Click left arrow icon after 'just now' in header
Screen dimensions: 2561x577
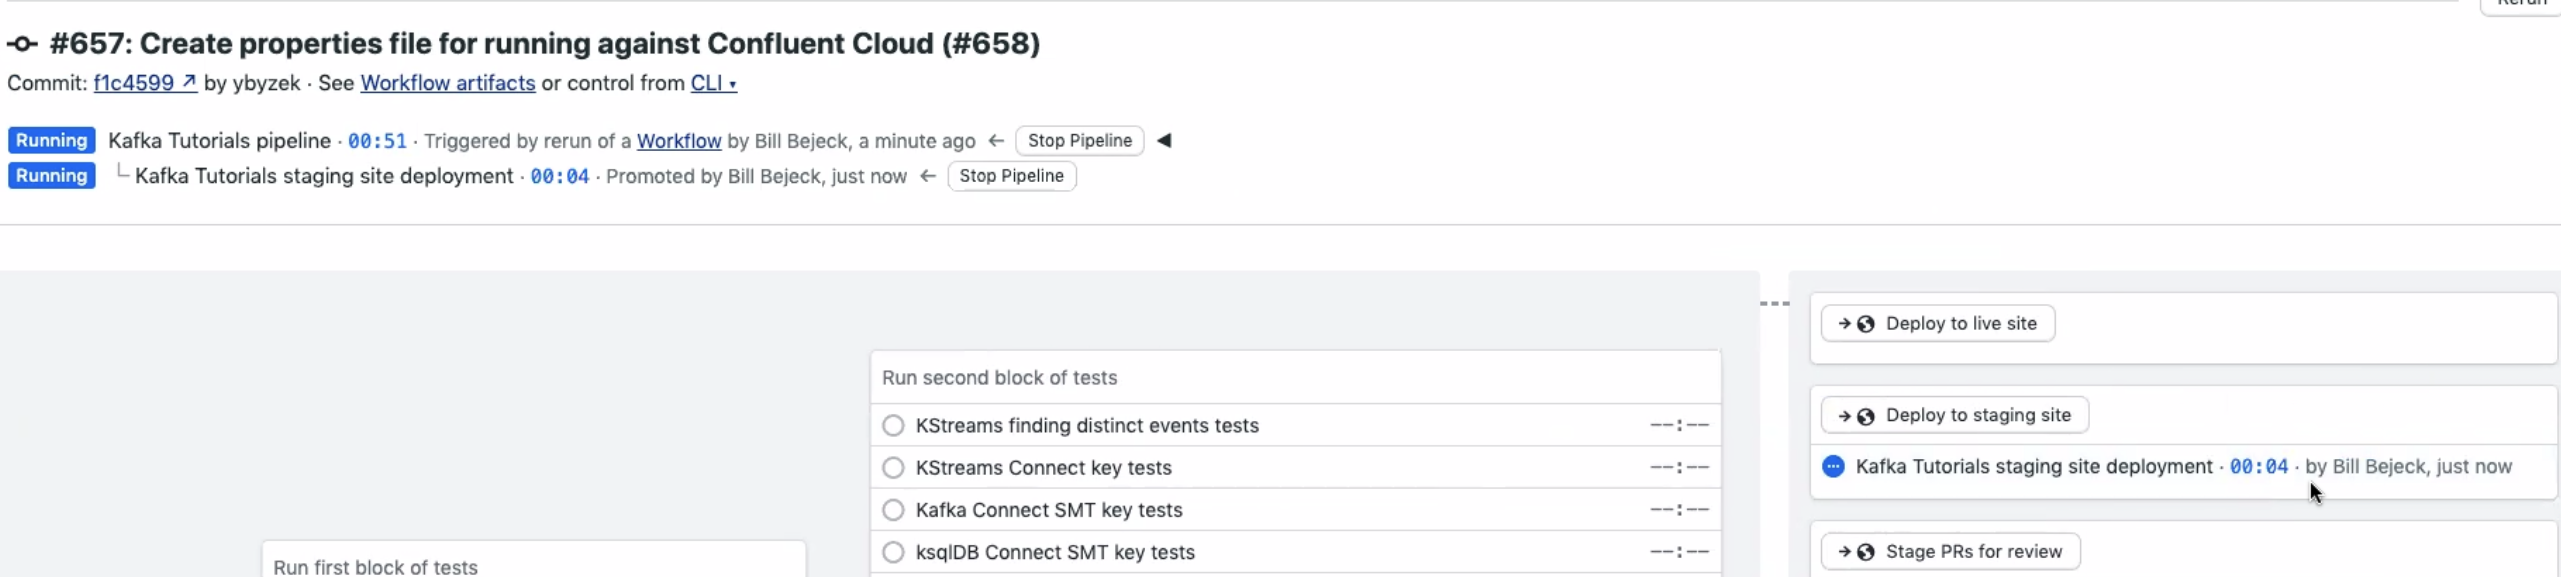coord(927,176)
